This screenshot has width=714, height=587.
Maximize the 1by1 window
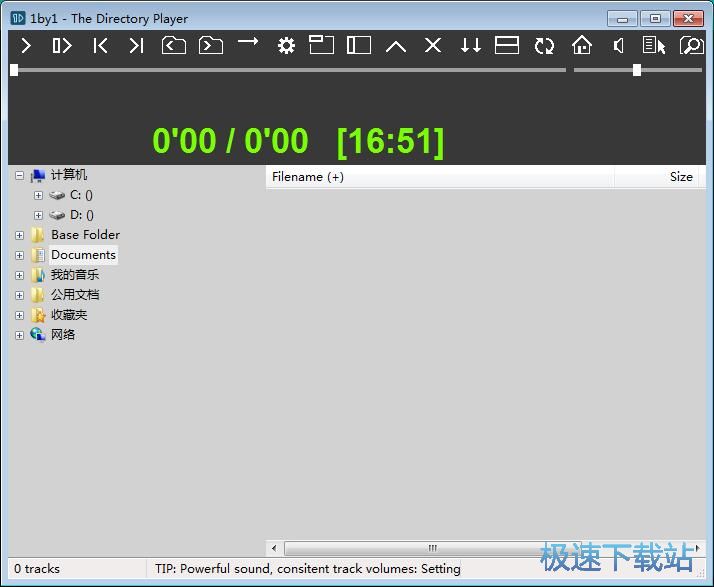[655, 19]
